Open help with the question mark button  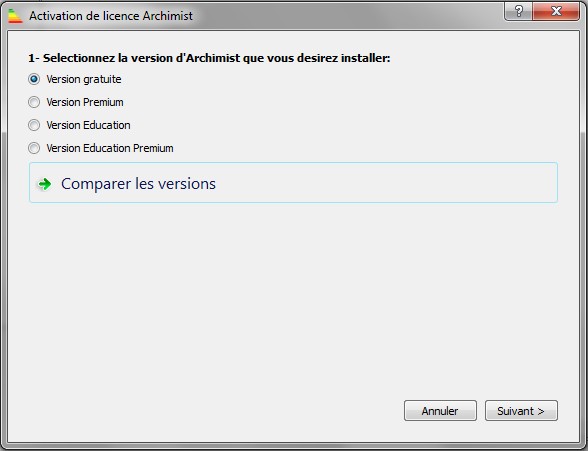click(519, 11)
